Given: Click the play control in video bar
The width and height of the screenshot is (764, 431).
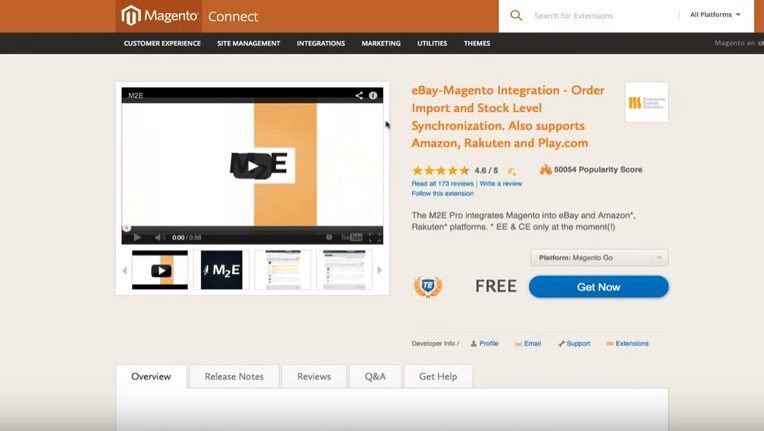Looking at the screenshot, I should click(137, 237).
